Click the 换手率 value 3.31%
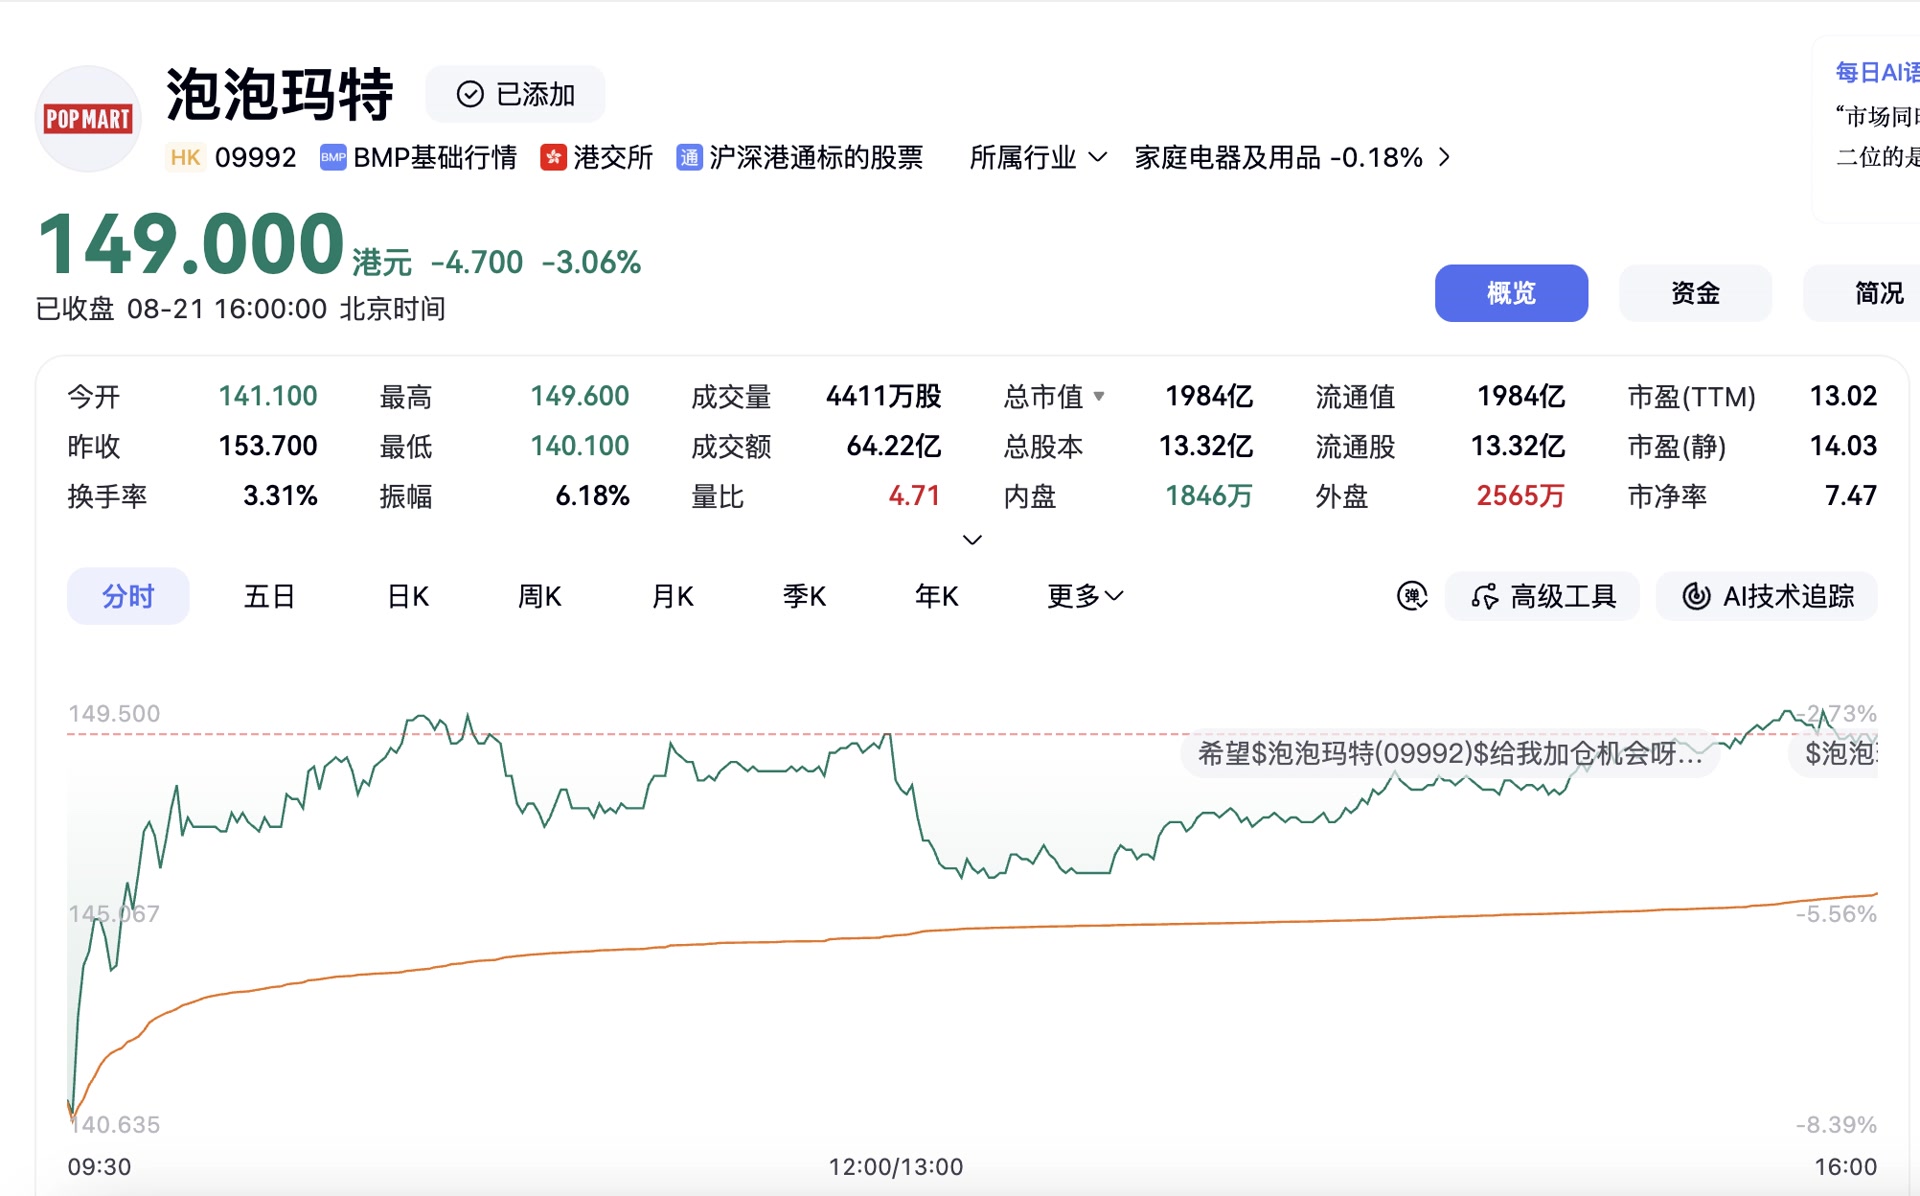Screen dimensions: 1920x1196 pos(280,496)
